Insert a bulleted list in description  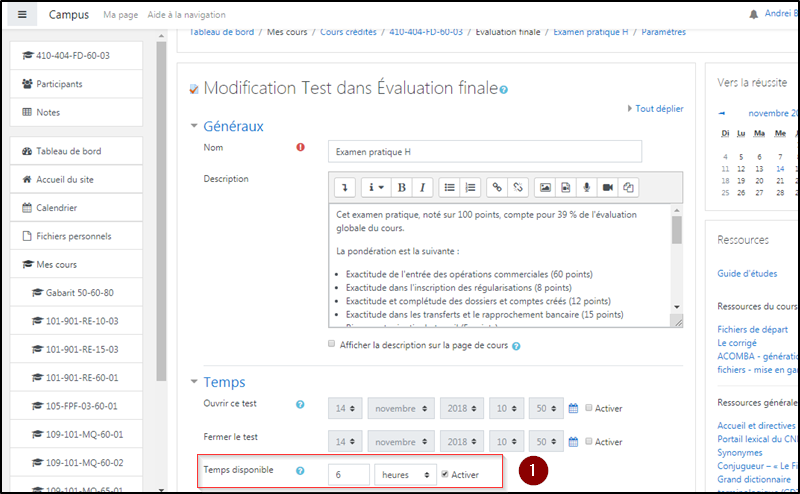450,187
